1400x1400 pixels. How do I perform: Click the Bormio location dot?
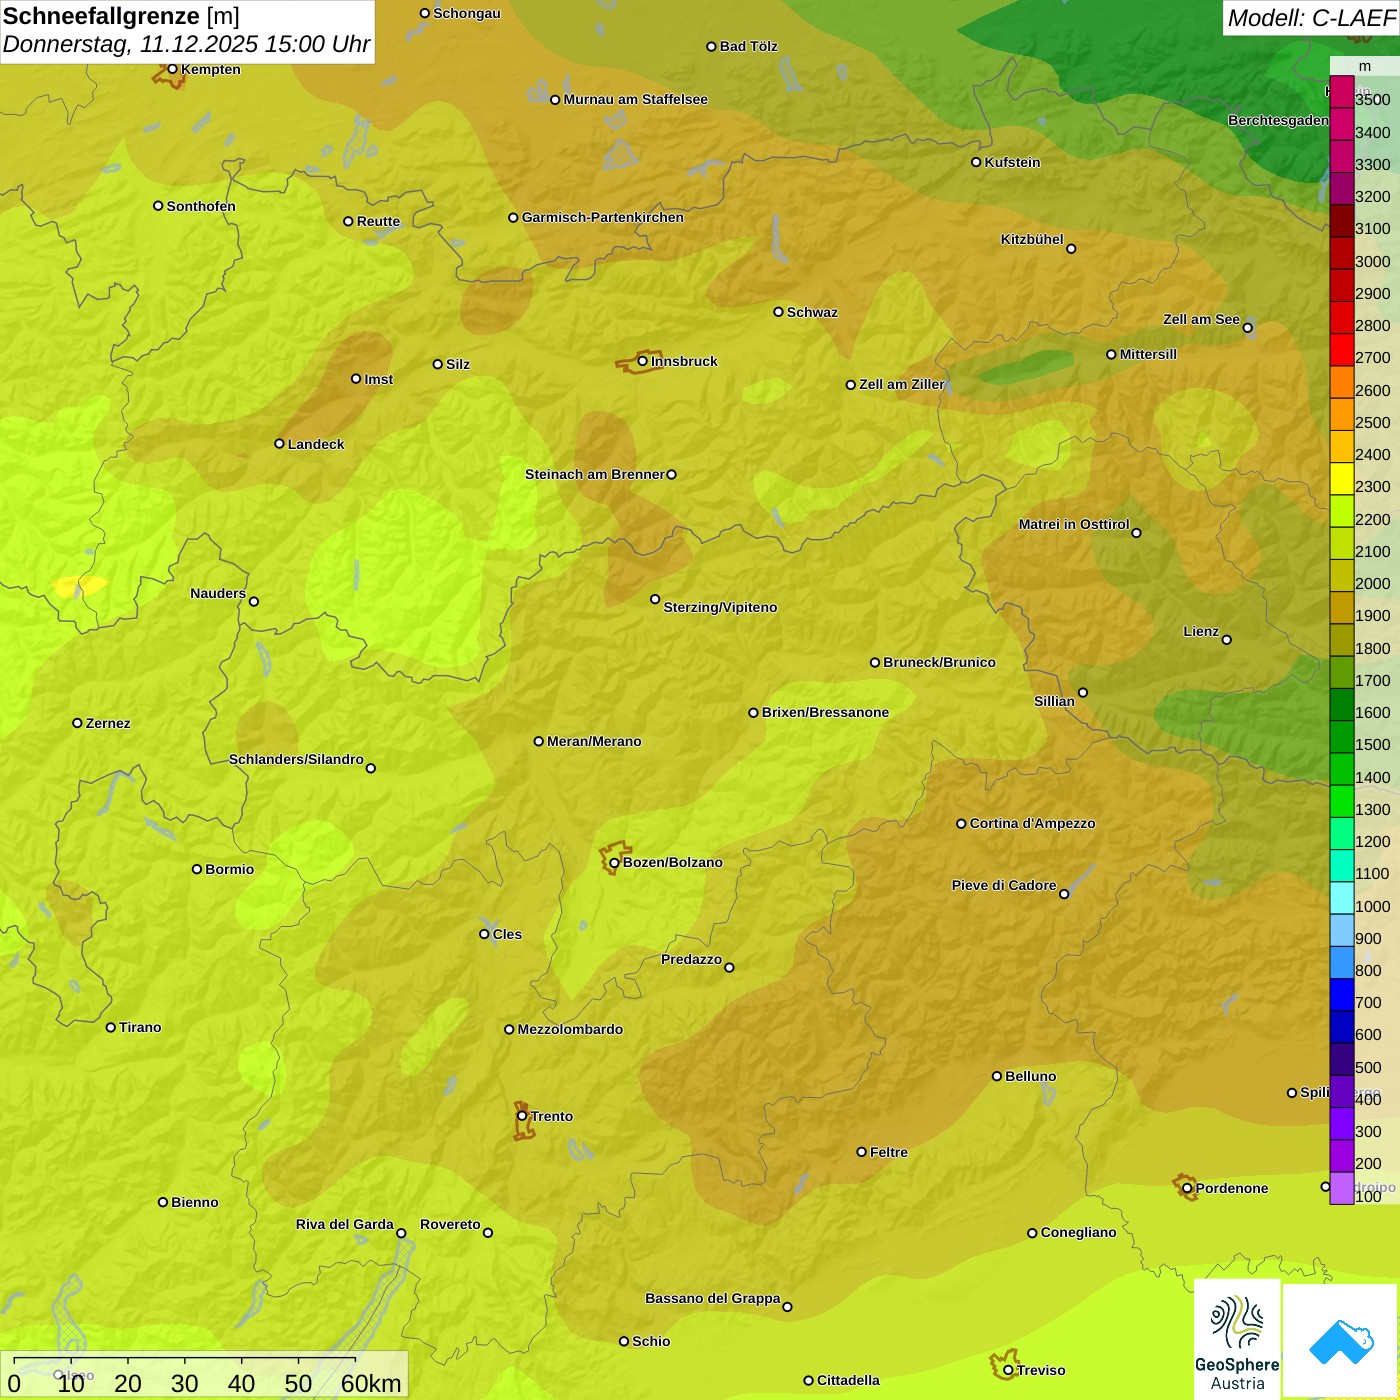[x=197, y=869]
